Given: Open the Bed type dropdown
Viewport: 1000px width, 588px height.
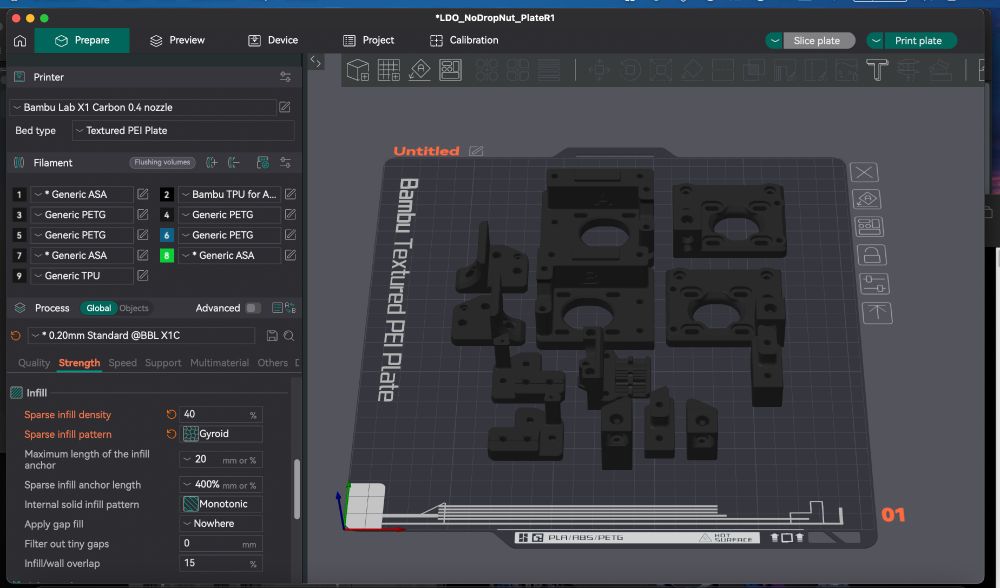Looking at the screenshot, I should [183, 131].
